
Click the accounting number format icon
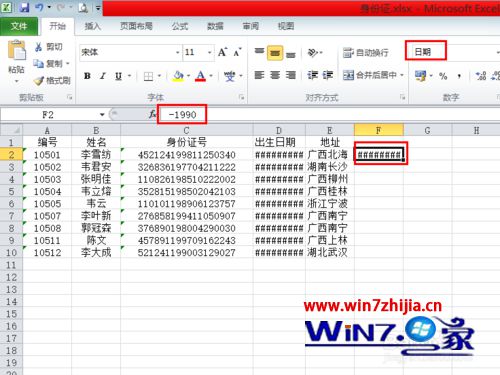[x=420, y=76]
